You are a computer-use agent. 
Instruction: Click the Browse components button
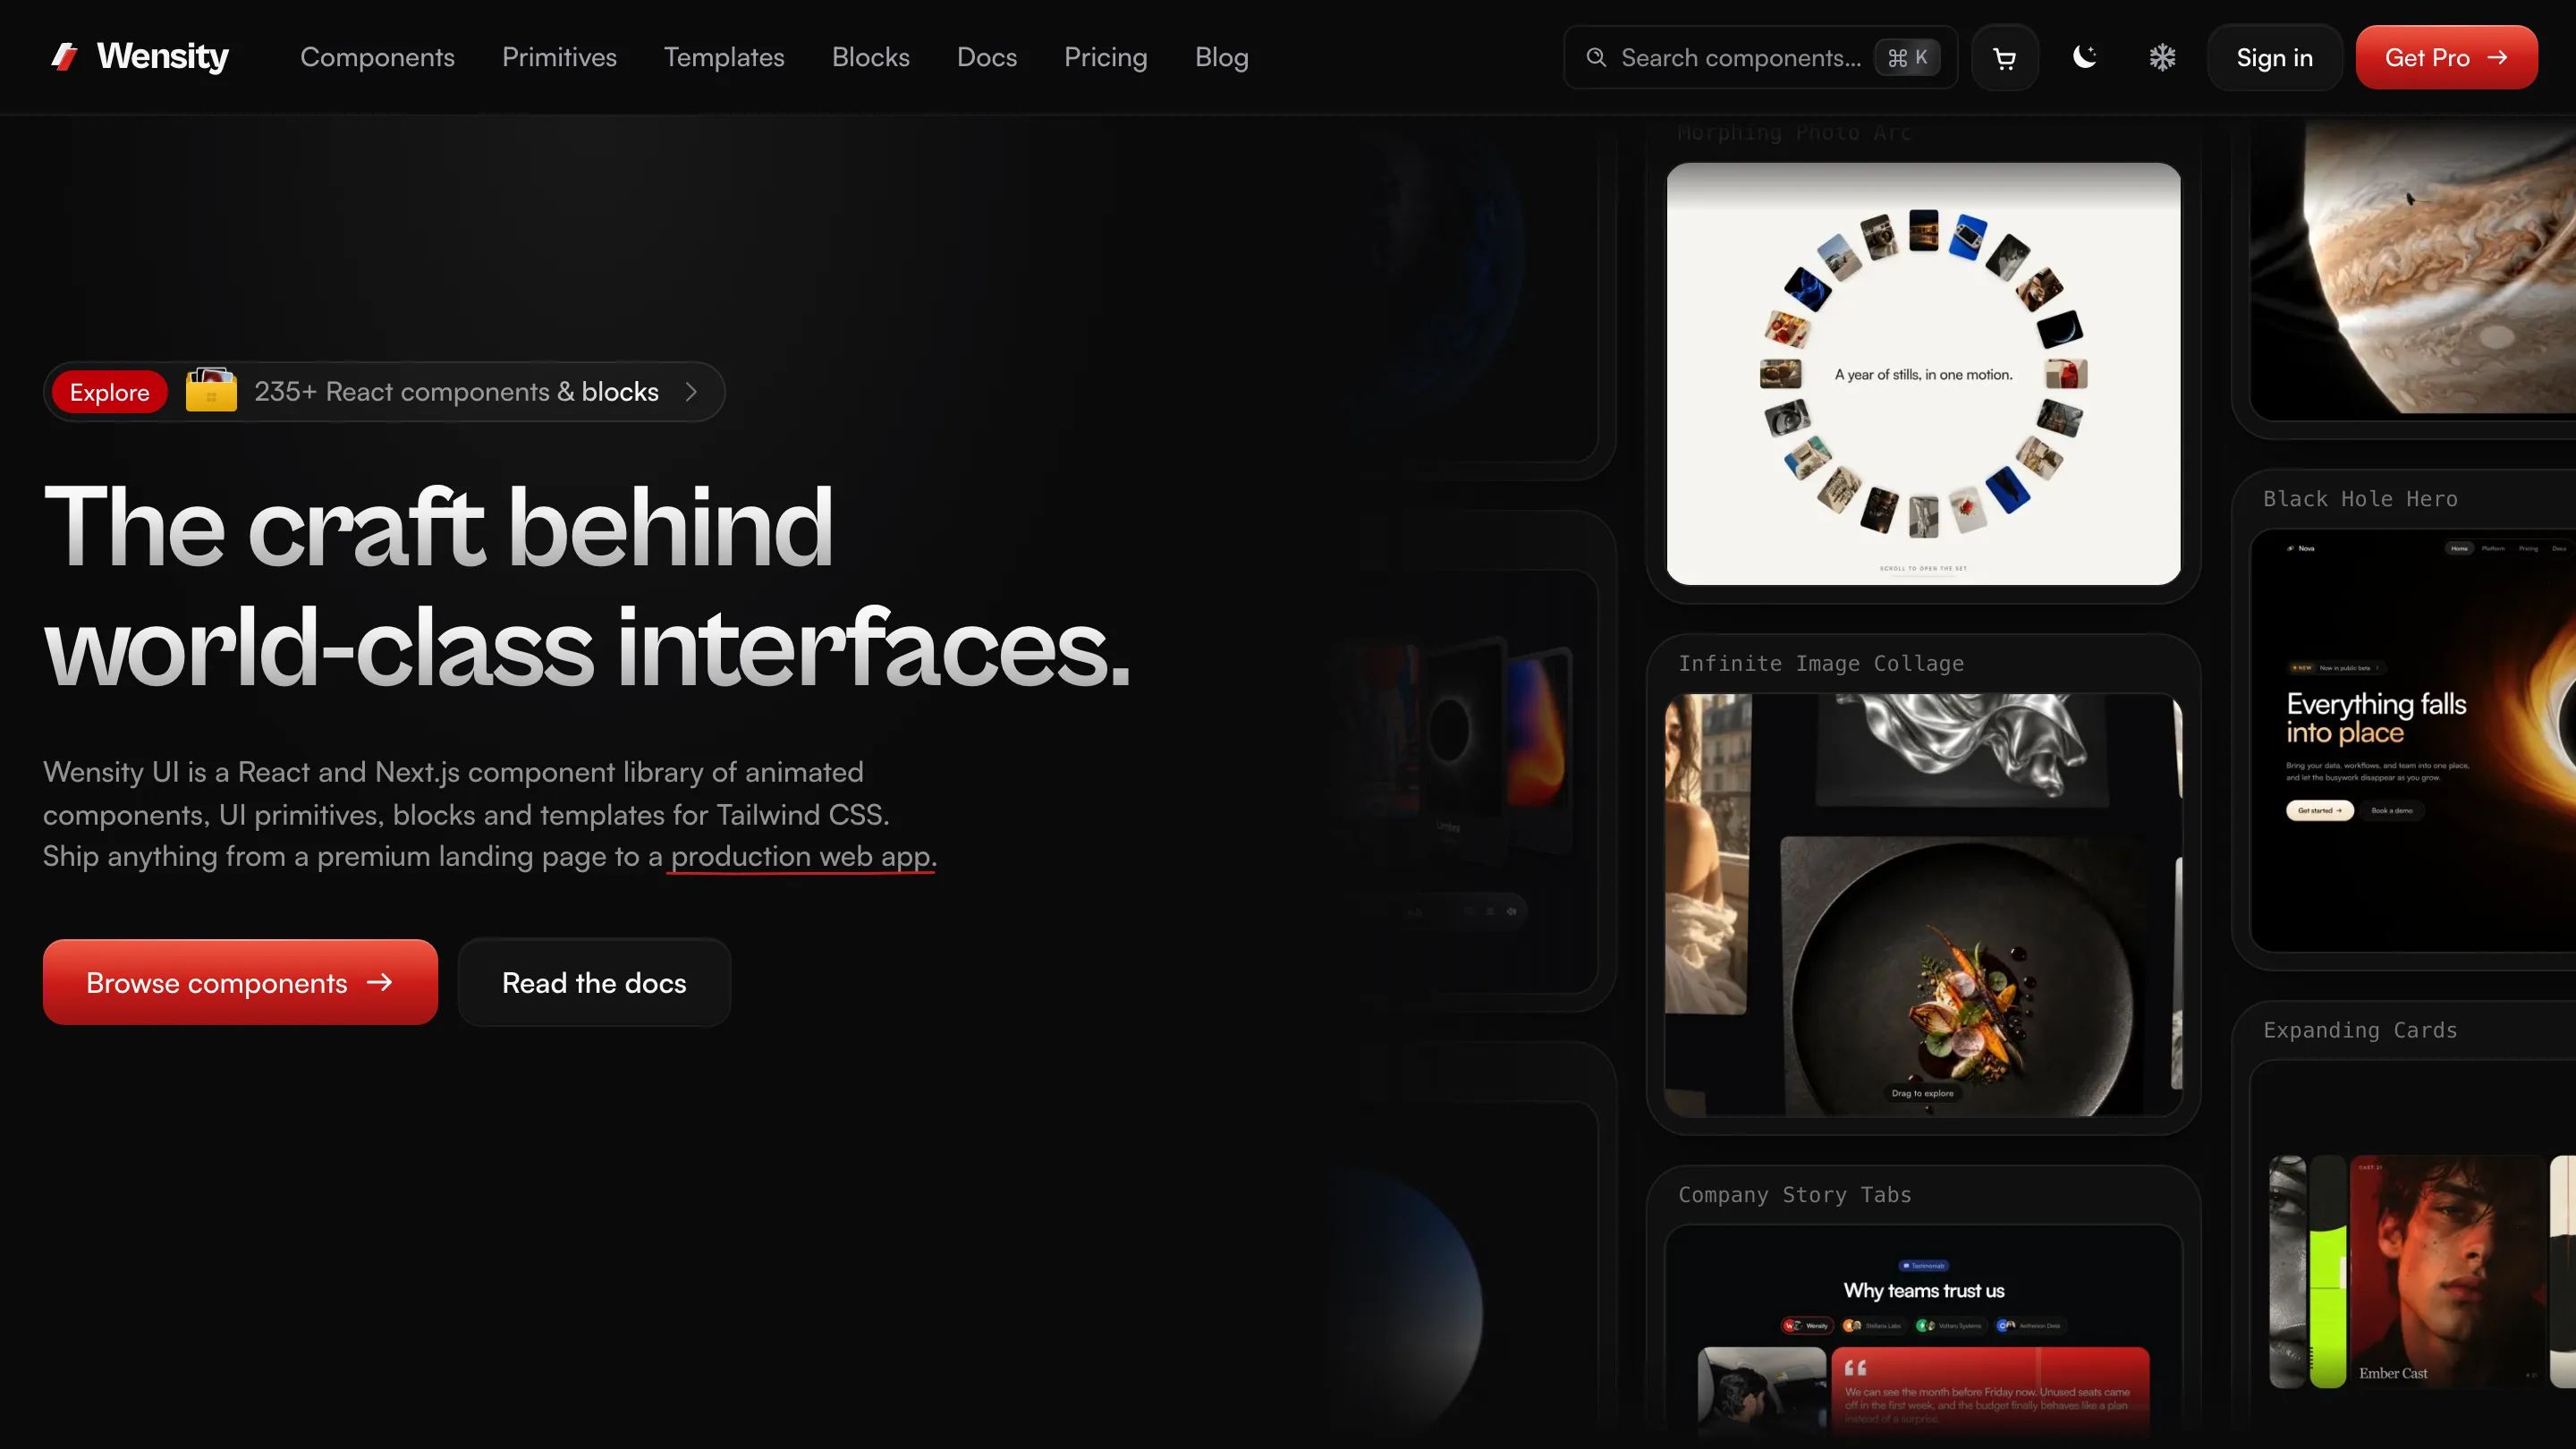point(240,982)
